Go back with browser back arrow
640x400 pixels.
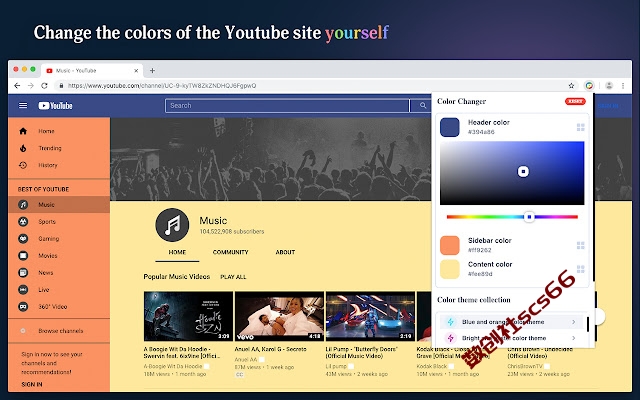[x=17, y=86]
